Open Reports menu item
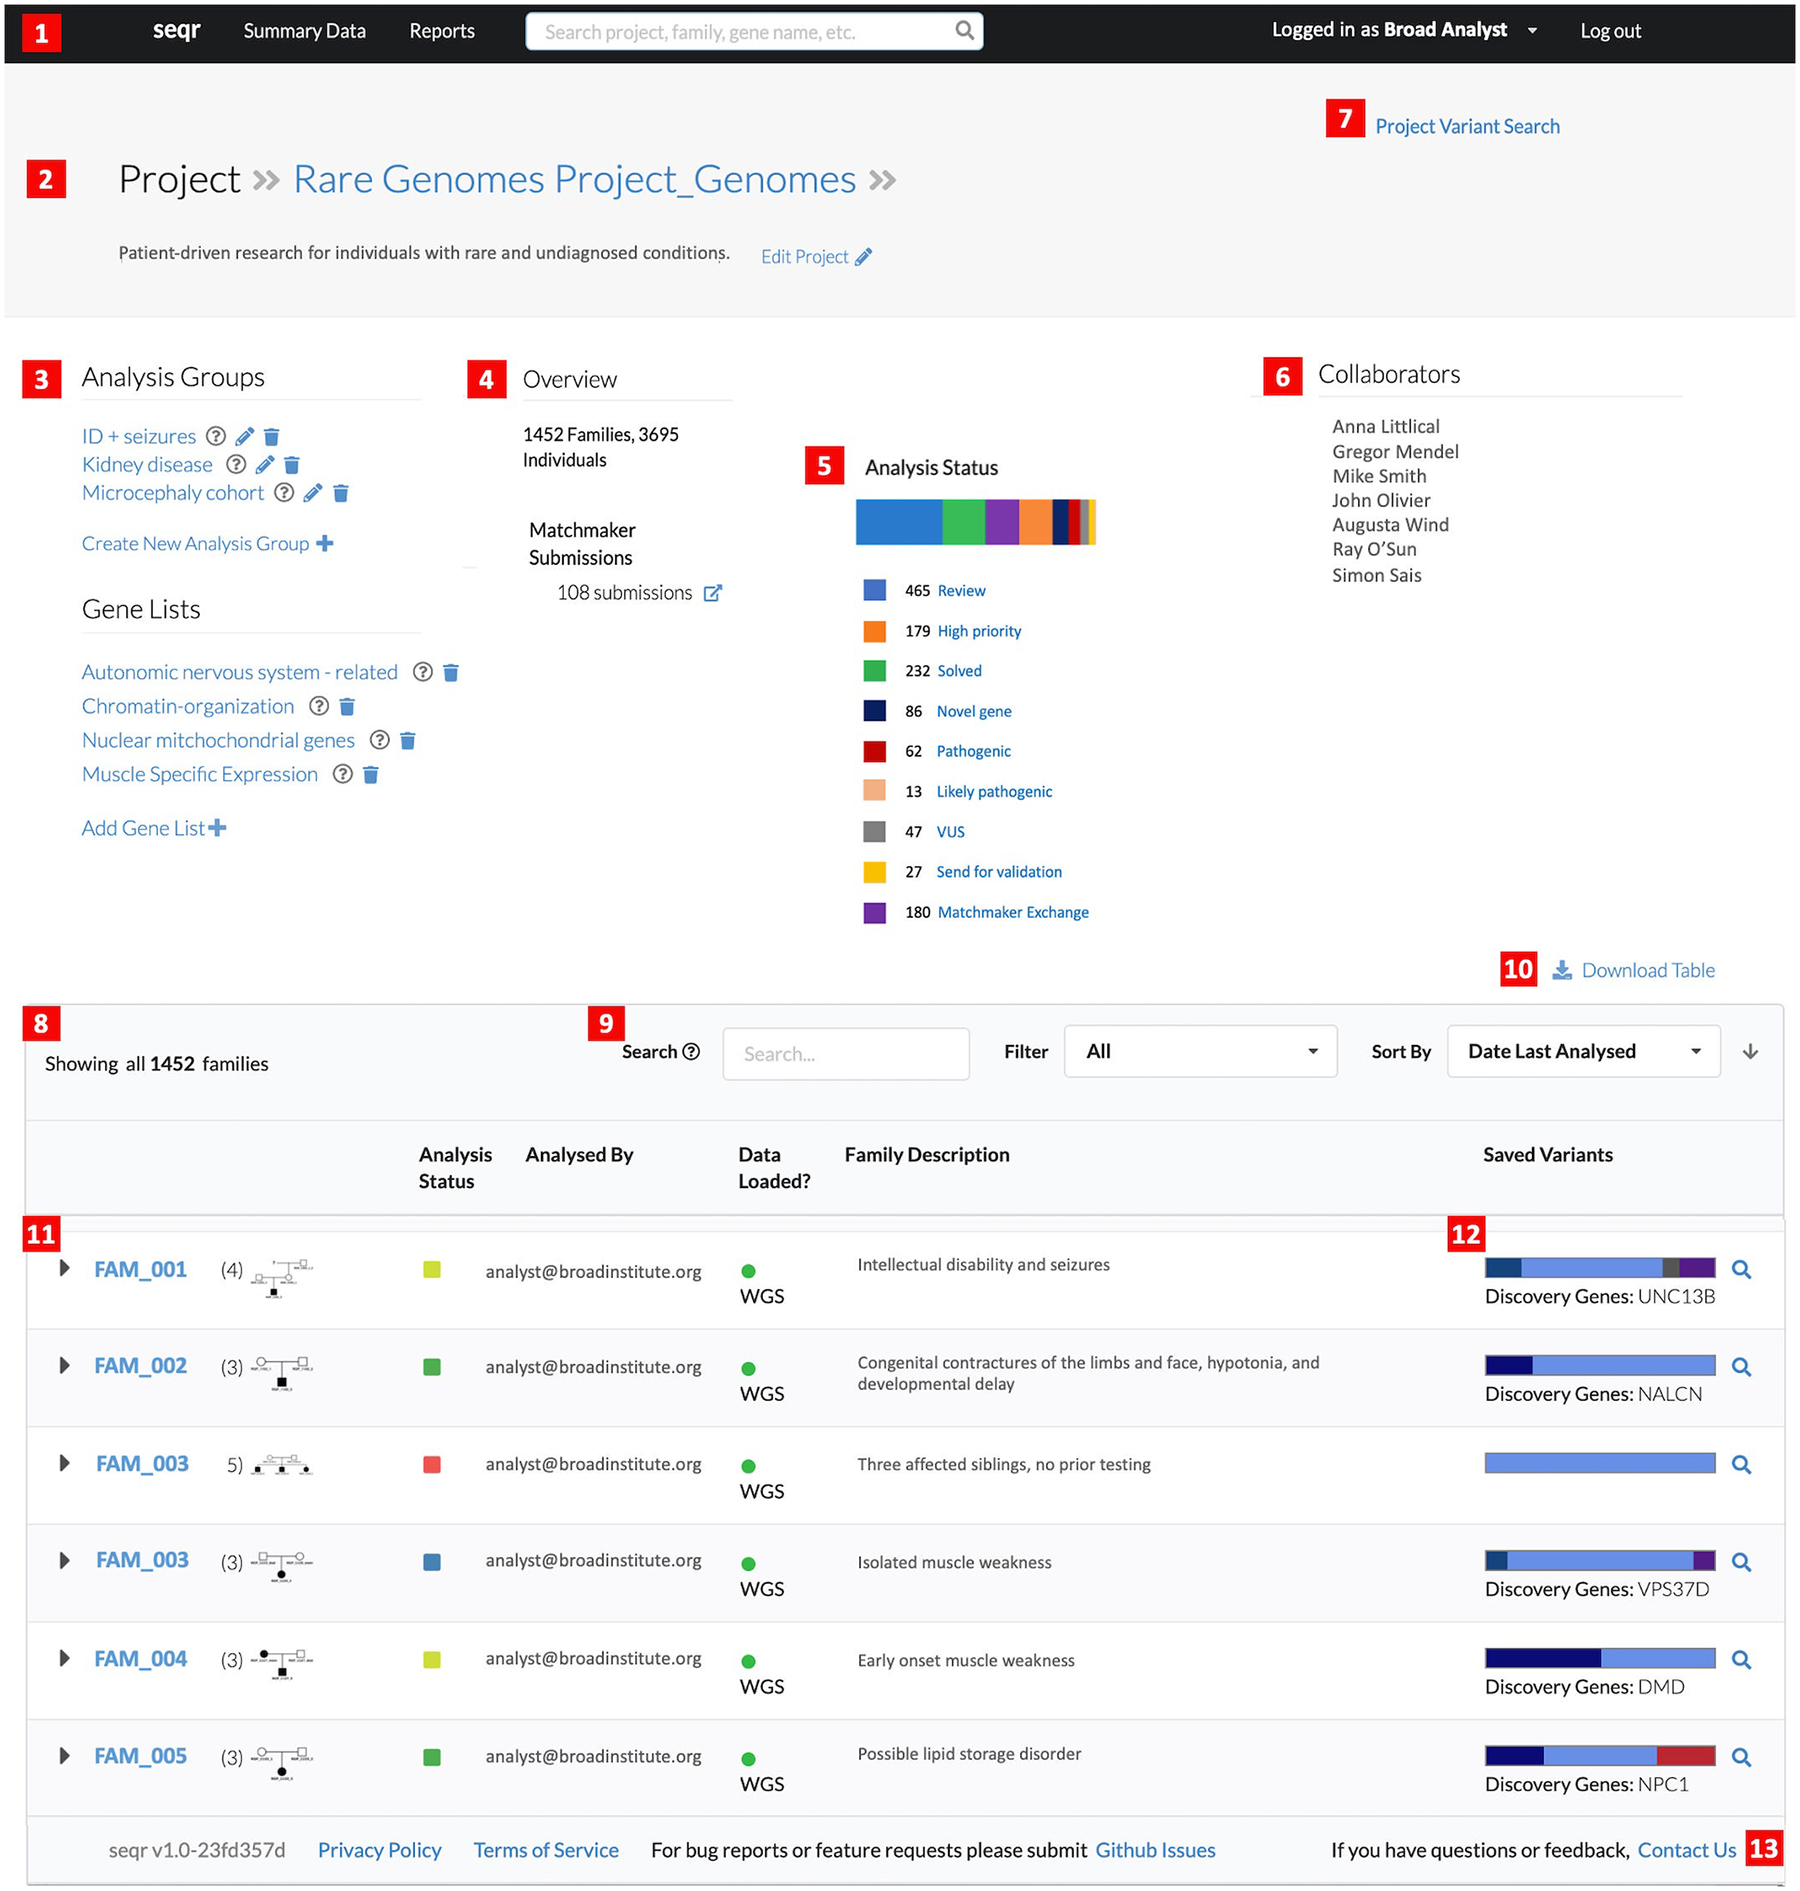 click(442, 31)
